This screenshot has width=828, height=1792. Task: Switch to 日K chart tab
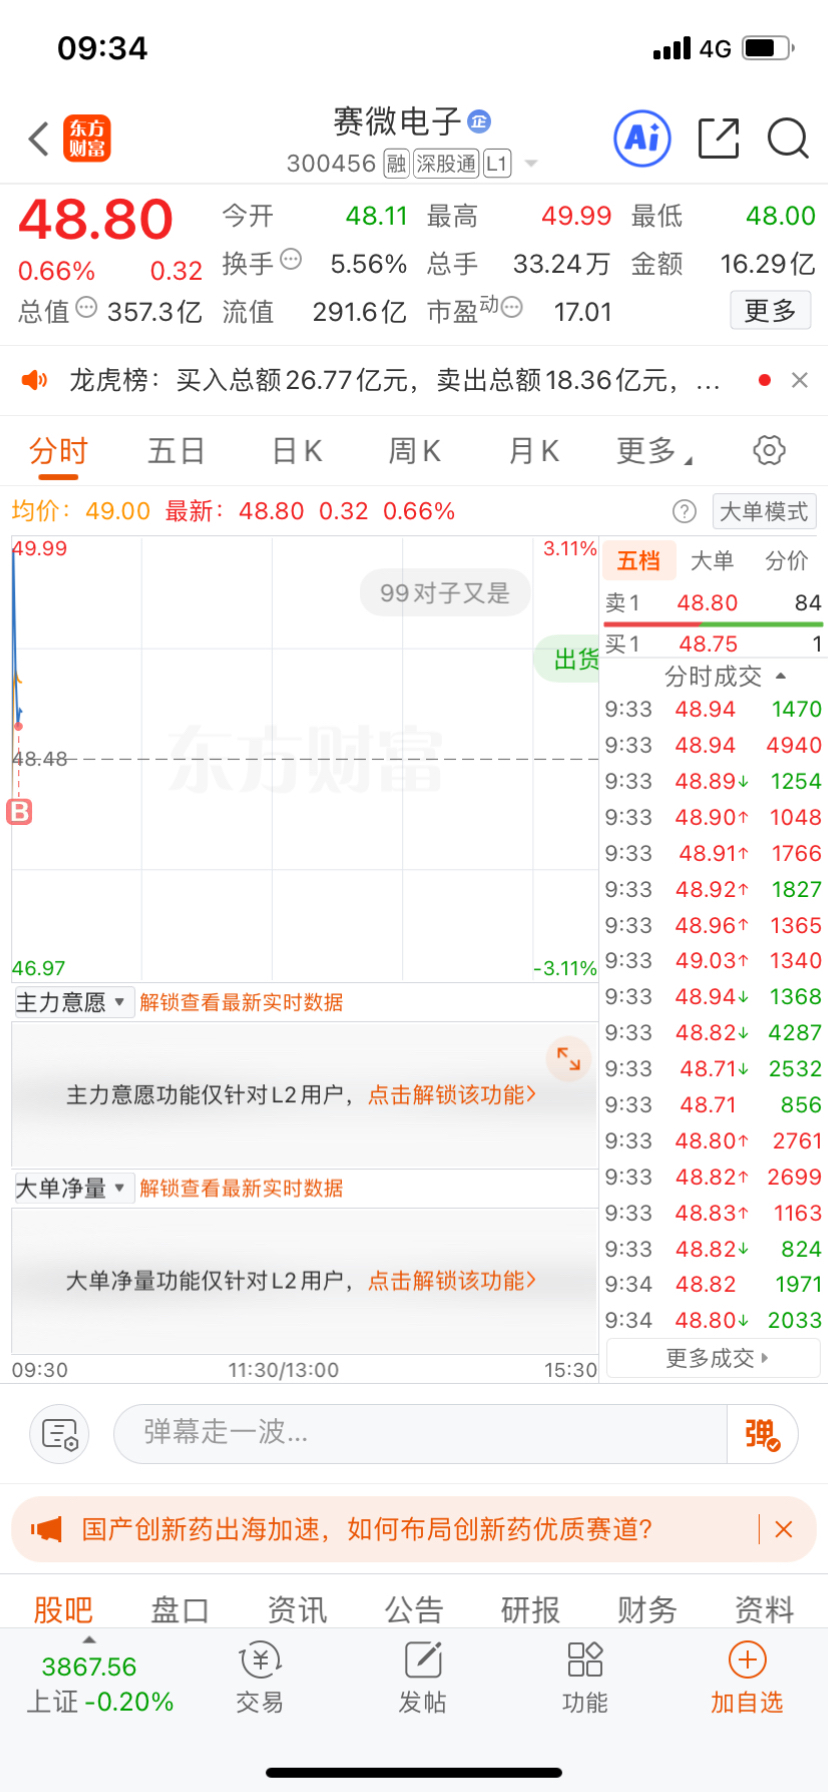click(x=297, y=451)
